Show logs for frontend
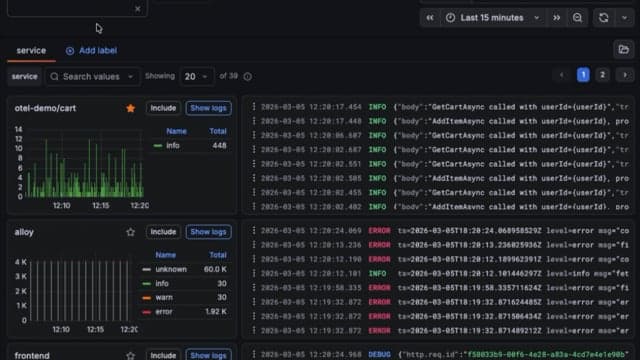Viewport: 640px width, 360px height. pyautogui.click(x=209, y=355)
